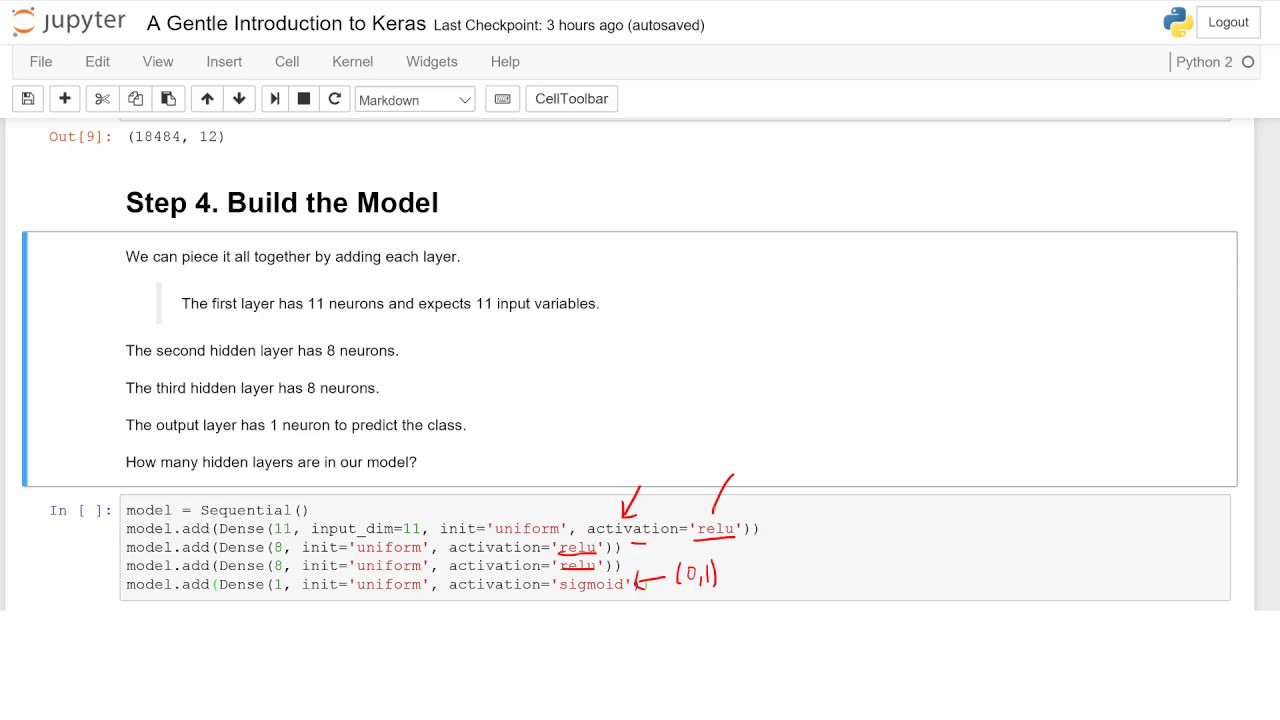Open the File menu

coord(41,62)
